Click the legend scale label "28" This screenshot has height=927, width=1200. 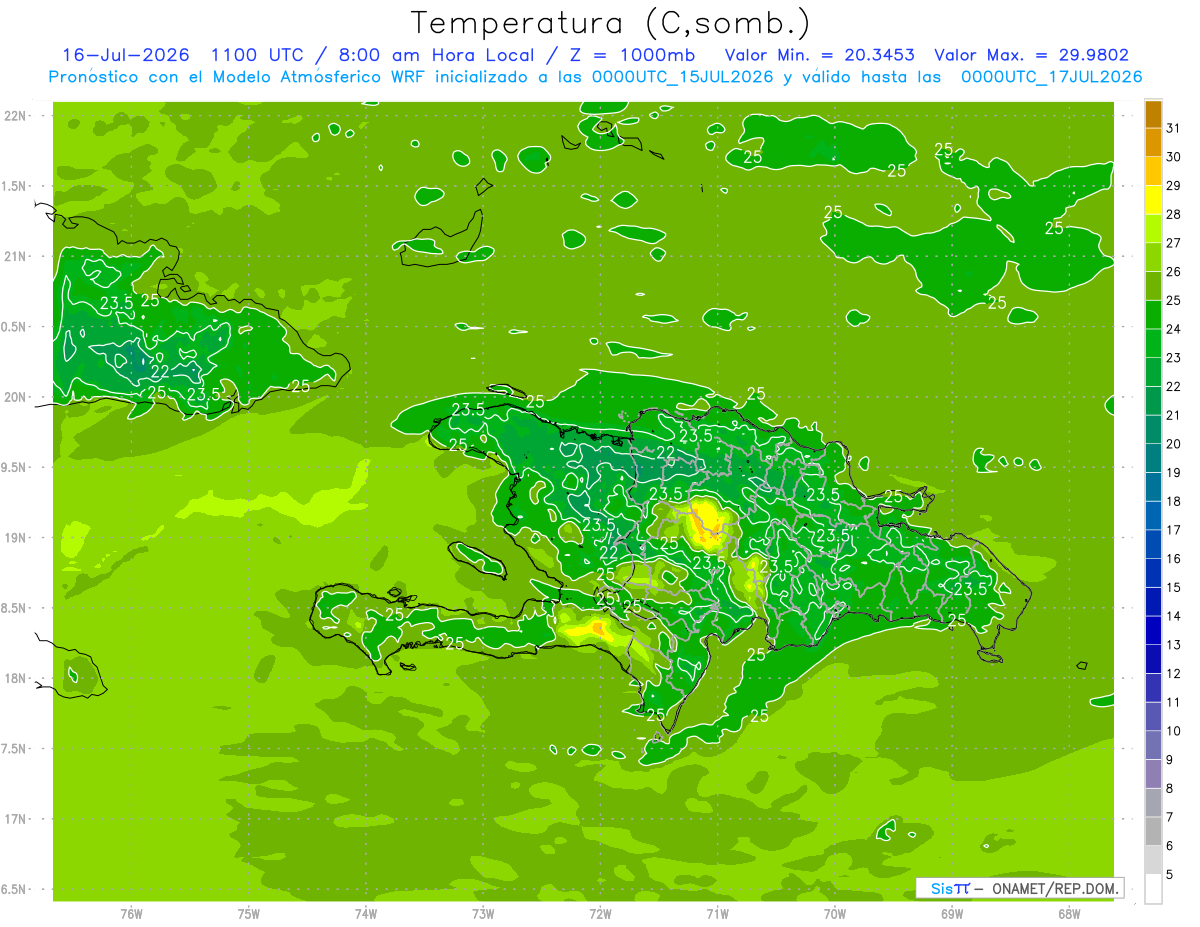tap(1174, 214)
